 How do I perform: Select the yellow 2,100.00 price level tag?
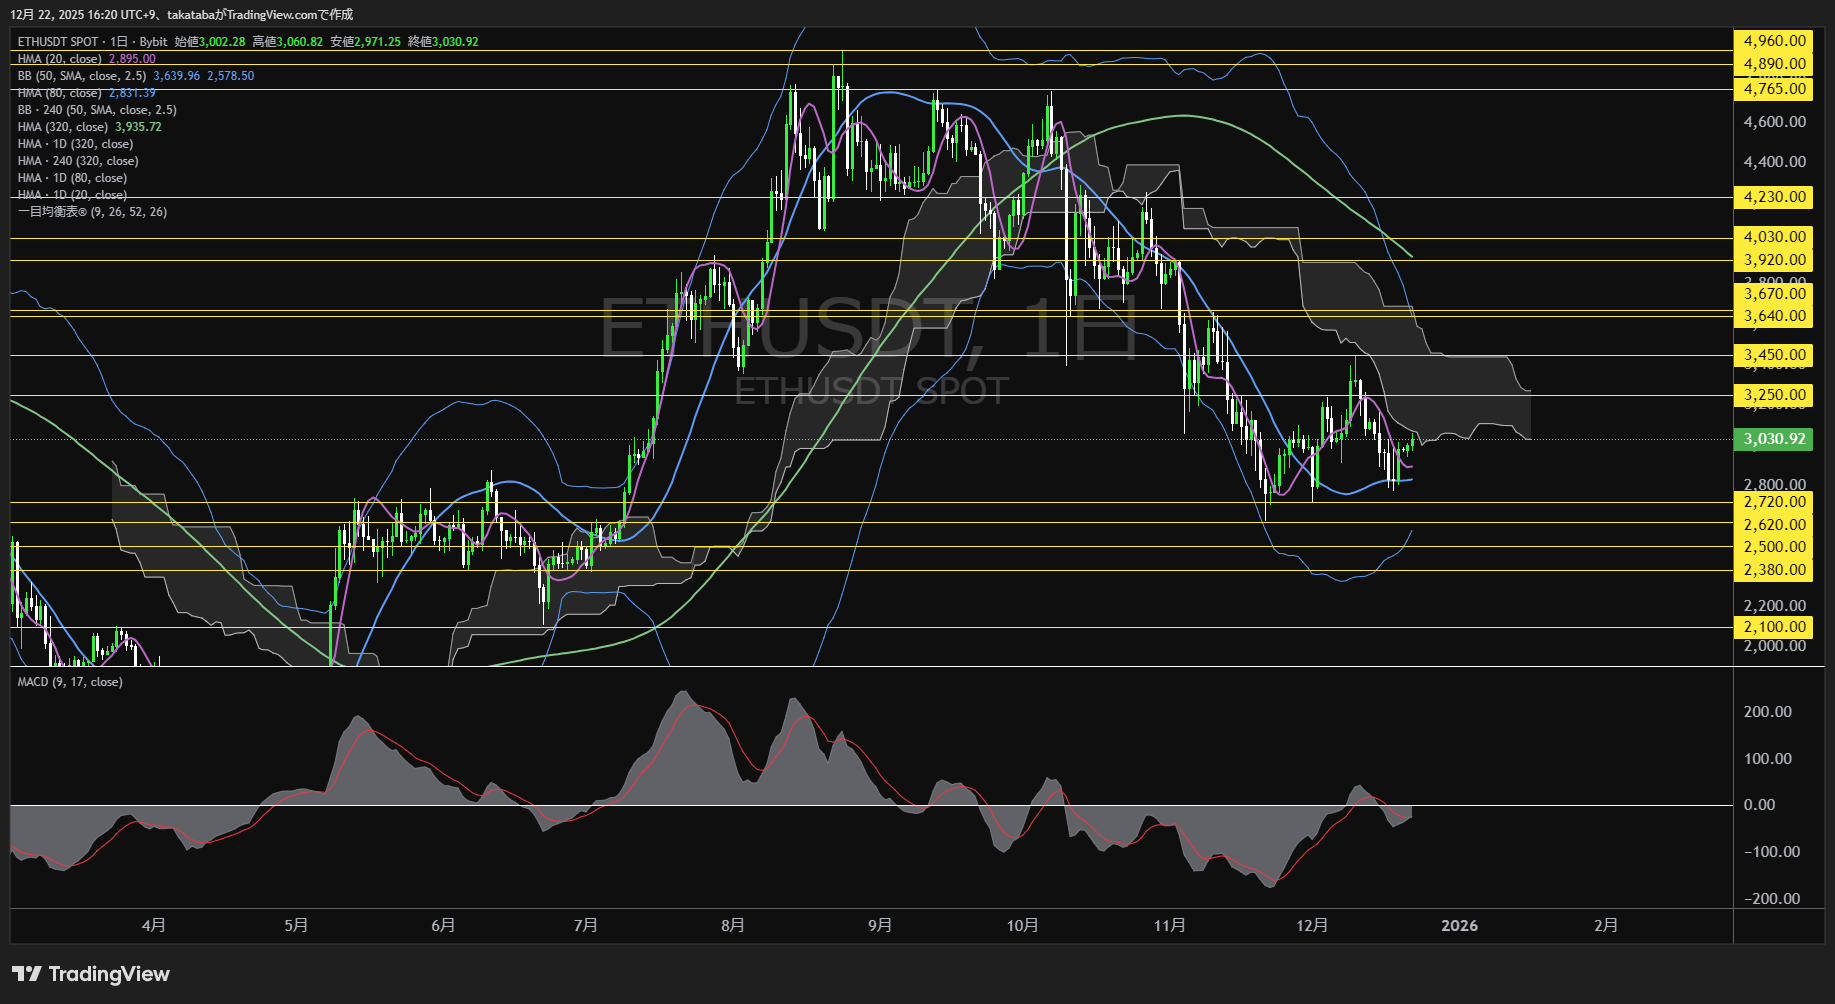pyautogui.click(x=1773, y=627)
